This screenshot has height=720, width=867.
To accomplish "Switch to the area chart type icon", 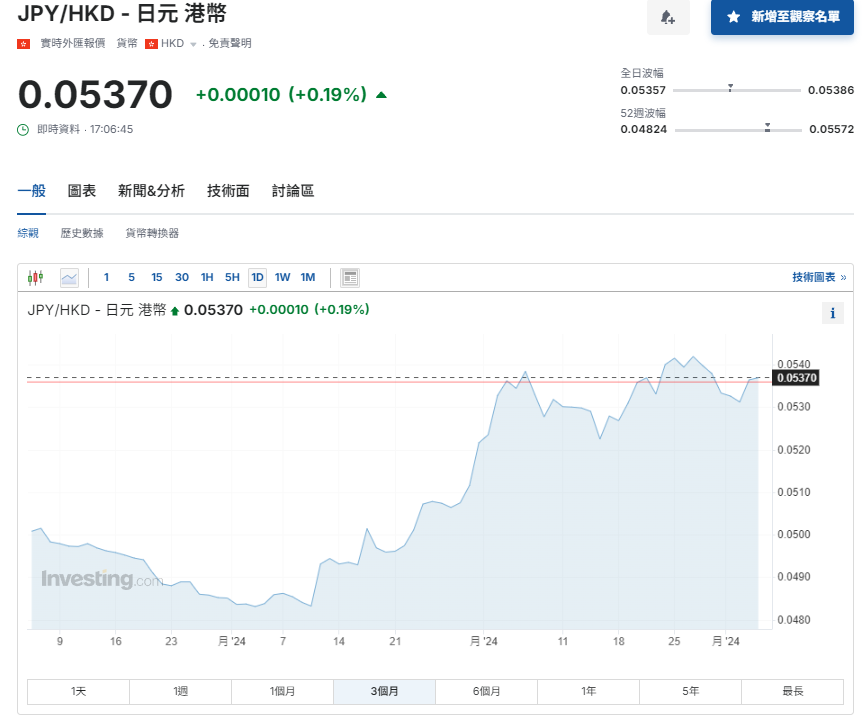I will coord(69,277).
